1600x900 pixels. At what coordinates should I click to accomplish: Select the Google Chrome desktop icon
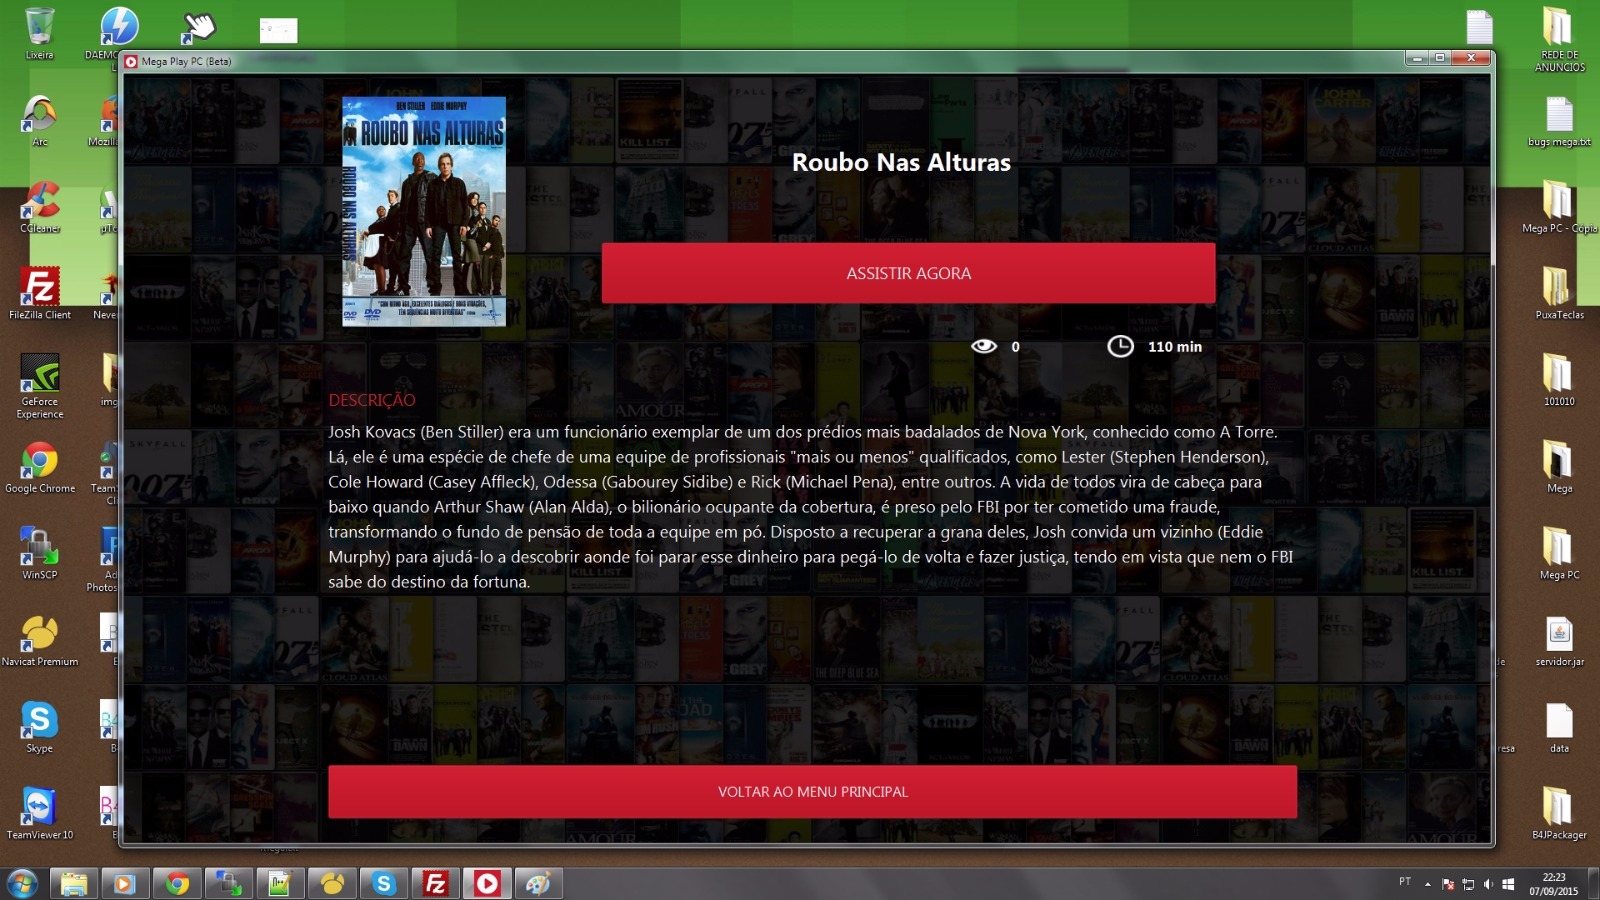(40, 467)
